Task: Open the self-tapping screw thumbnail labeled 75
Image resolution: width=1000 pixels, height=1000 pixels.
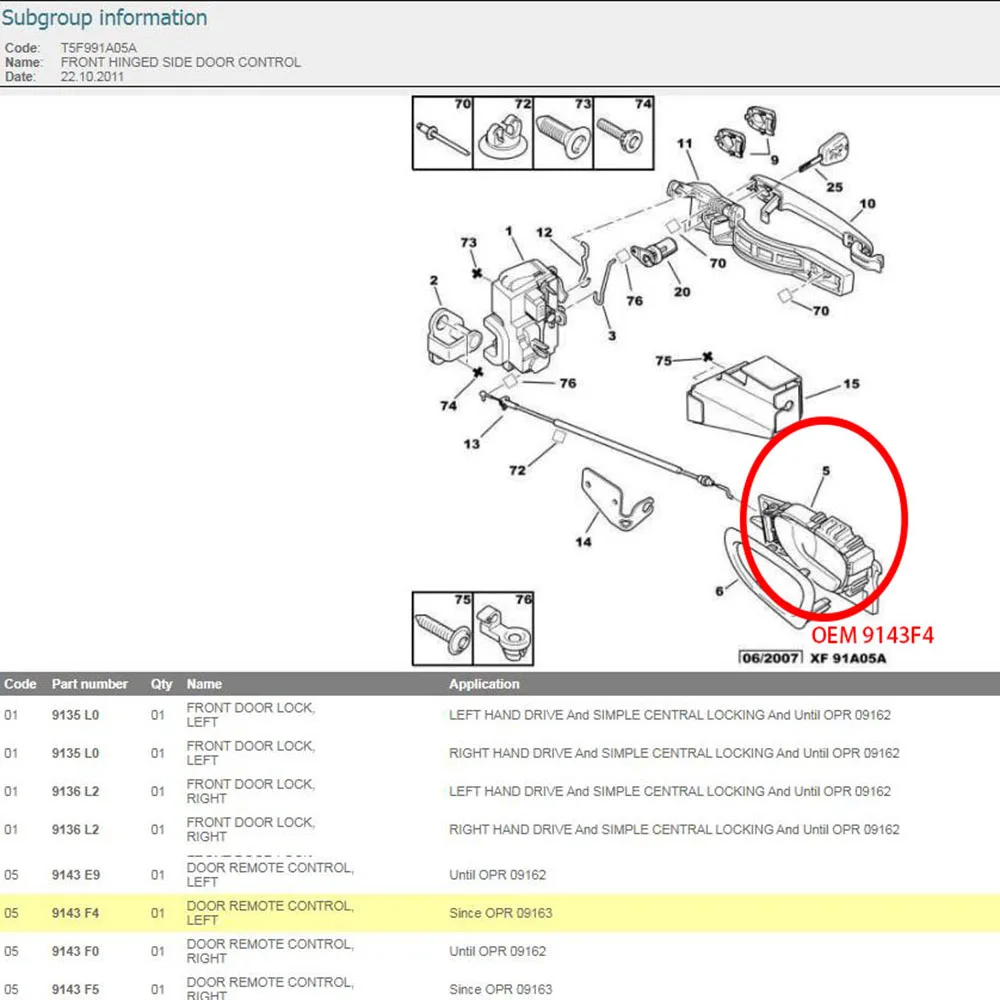Action: point(443,628)
